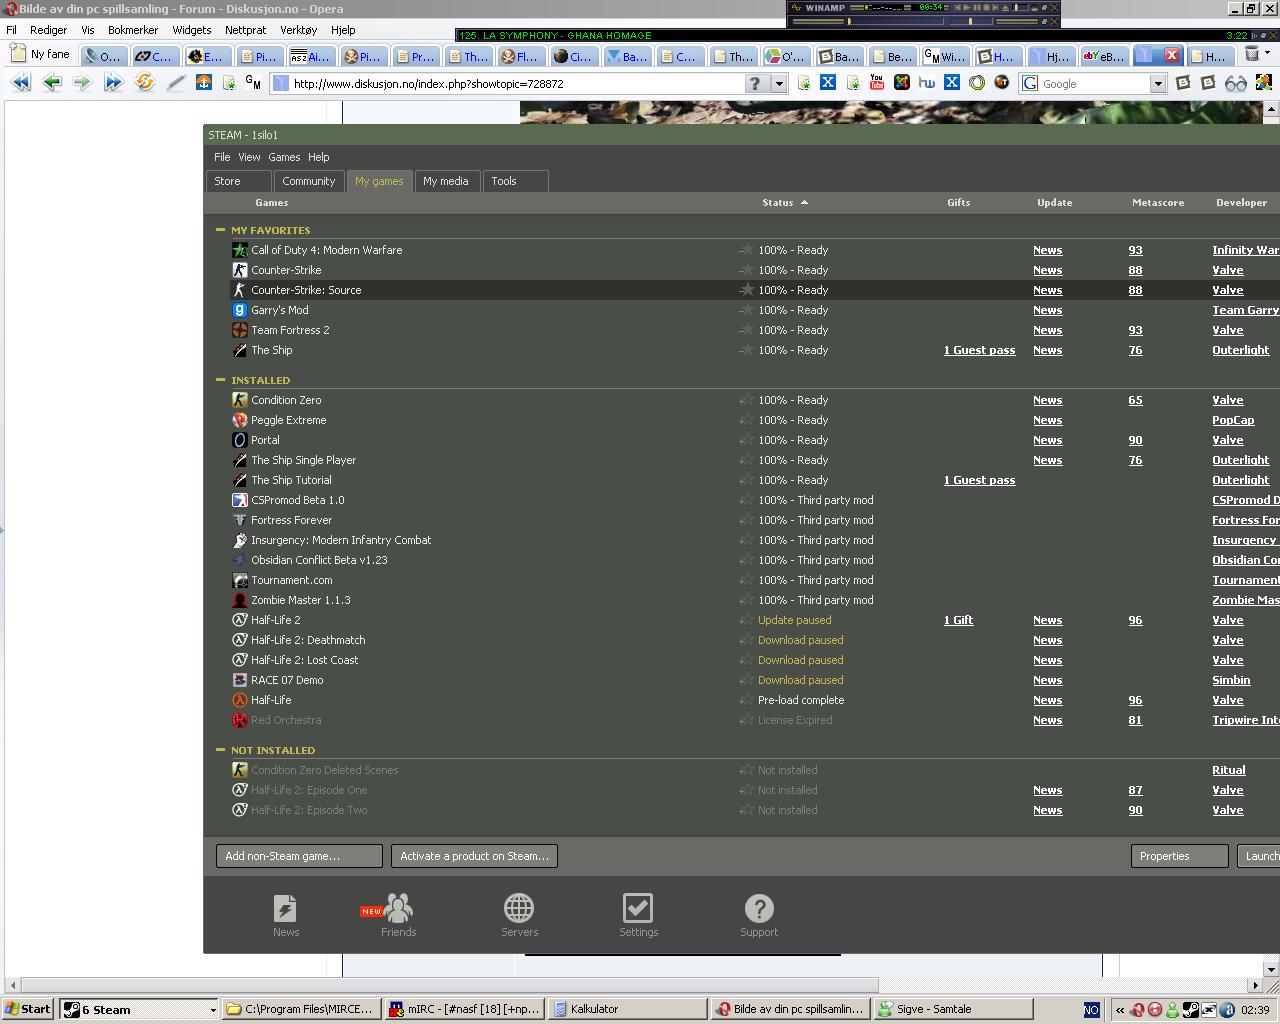Open Steam Settings icon
Screen dimensions: 1280x1024
(x=638, y=908)
